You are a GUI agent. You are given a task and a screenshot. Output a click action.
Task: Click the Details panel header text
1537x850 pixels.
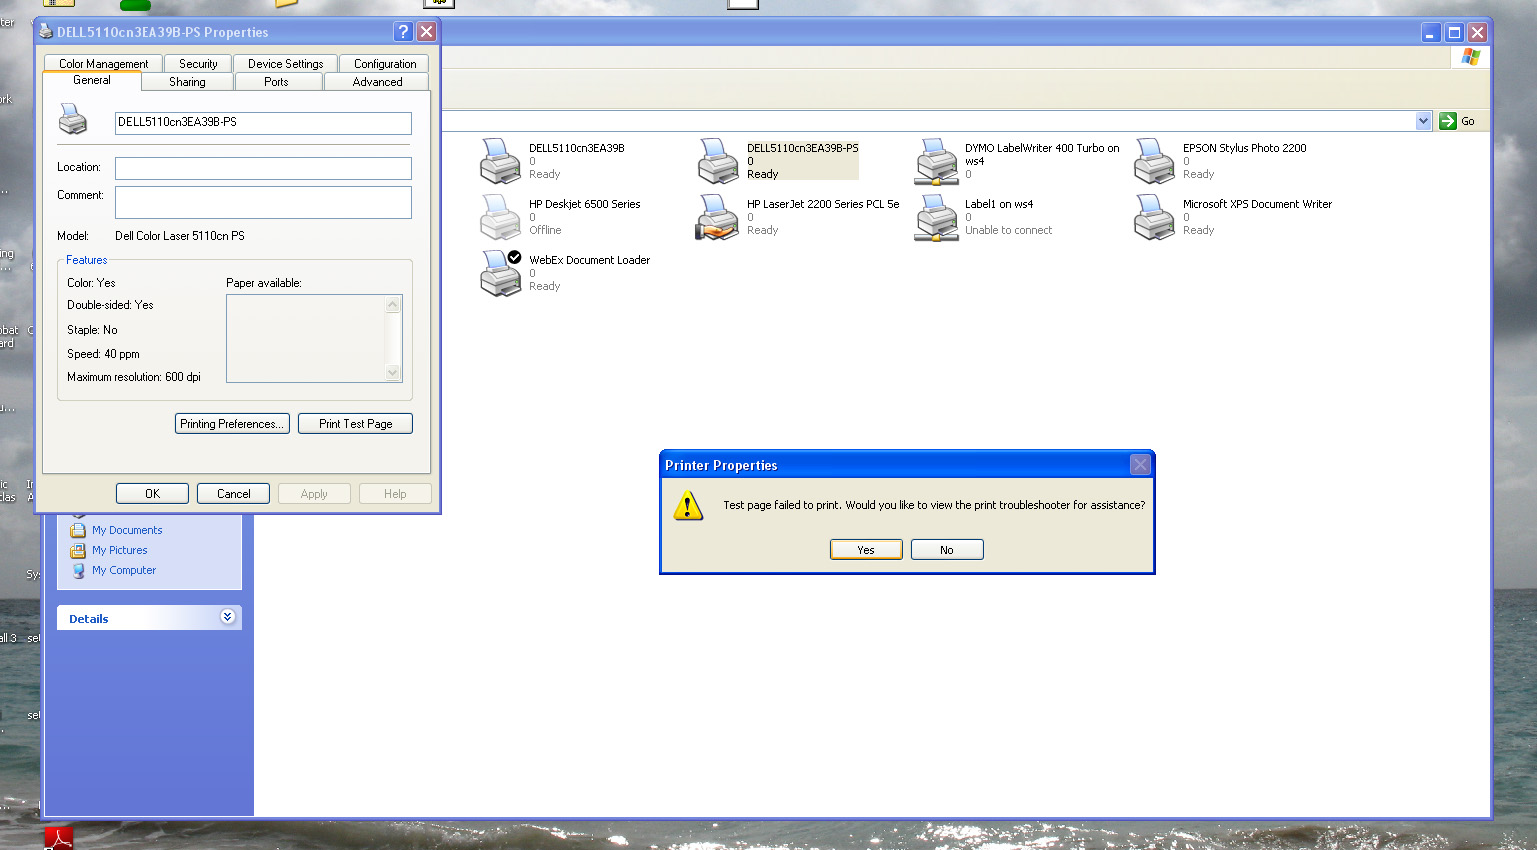pos(89,619)
